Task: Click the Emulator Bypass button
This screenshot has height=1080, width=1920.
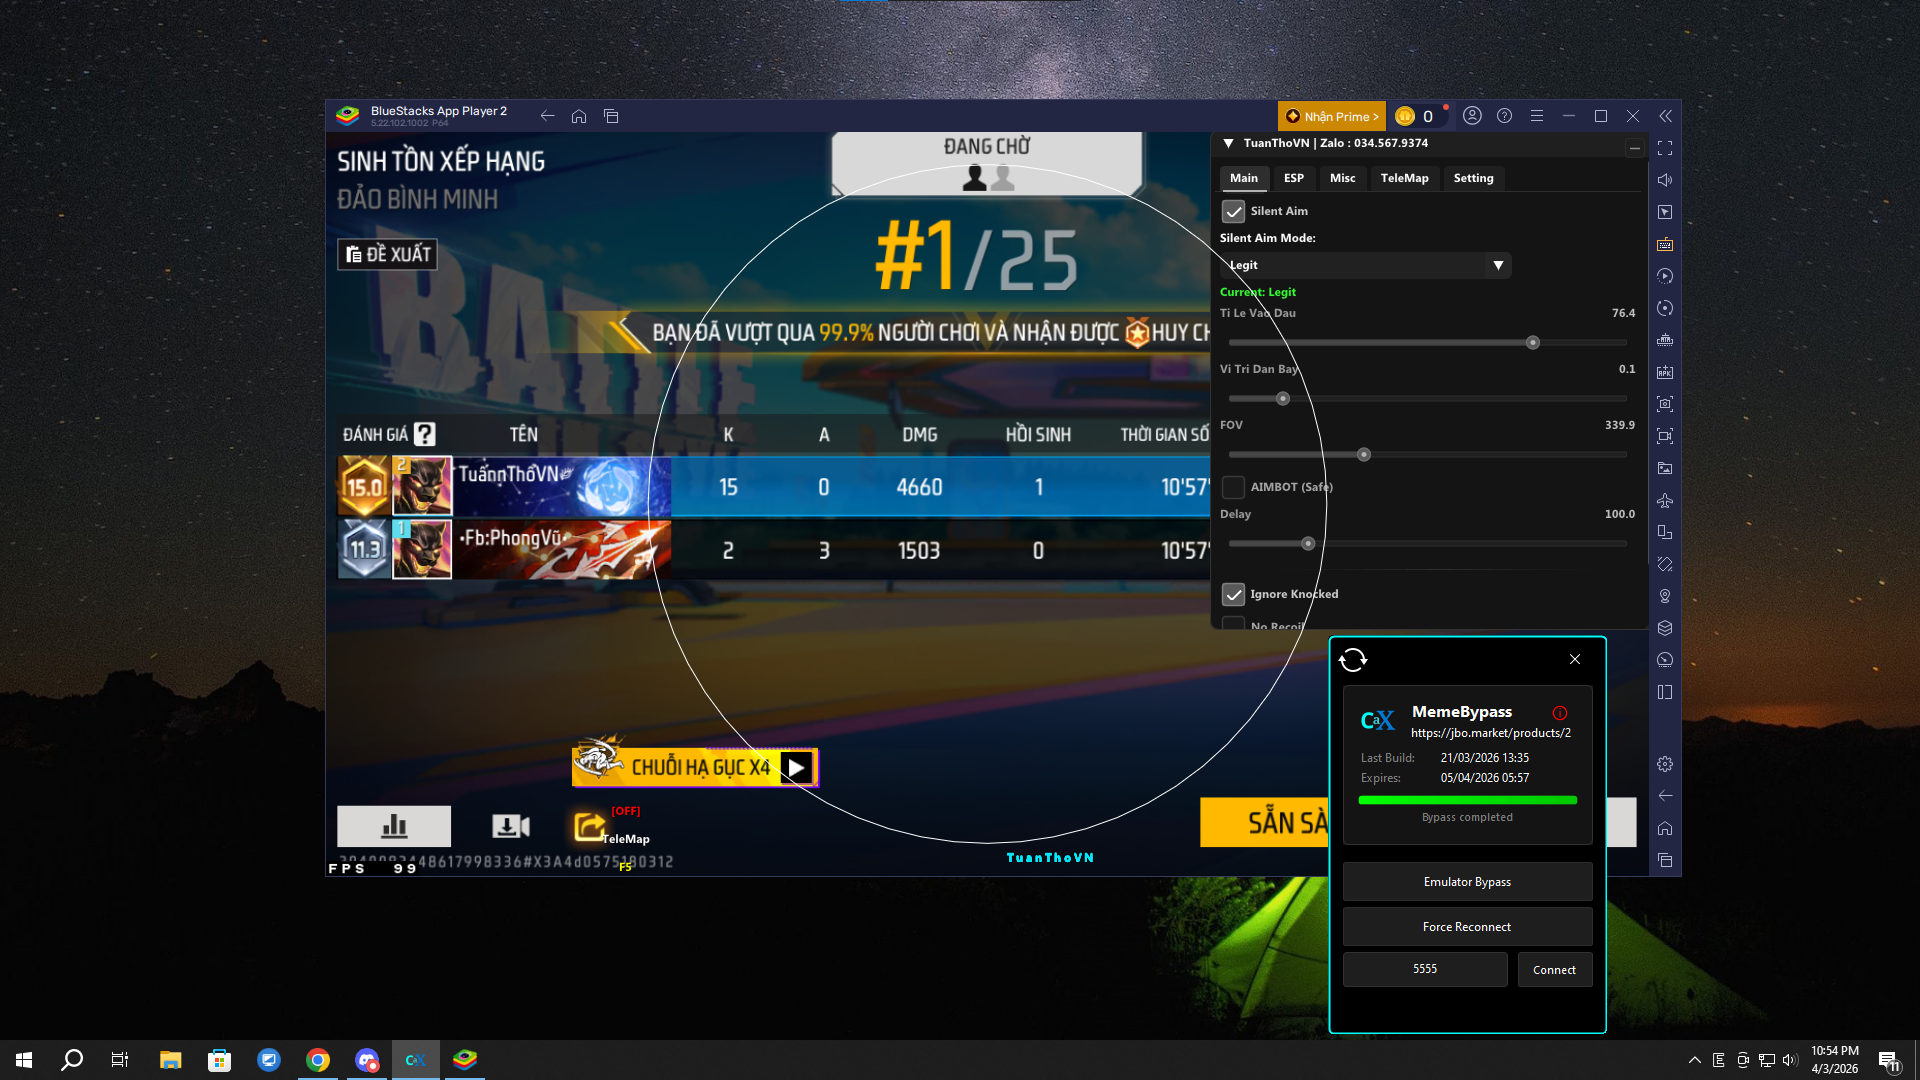Action: click(1467, 882)
